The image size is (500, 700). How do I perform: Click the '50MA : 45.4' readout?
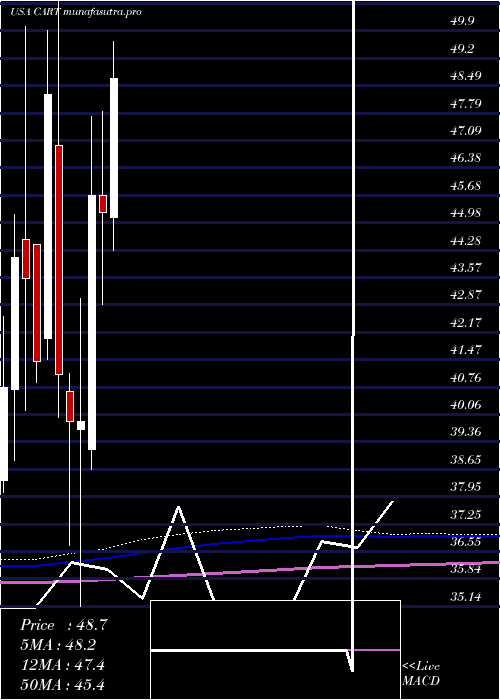point(62,684)
